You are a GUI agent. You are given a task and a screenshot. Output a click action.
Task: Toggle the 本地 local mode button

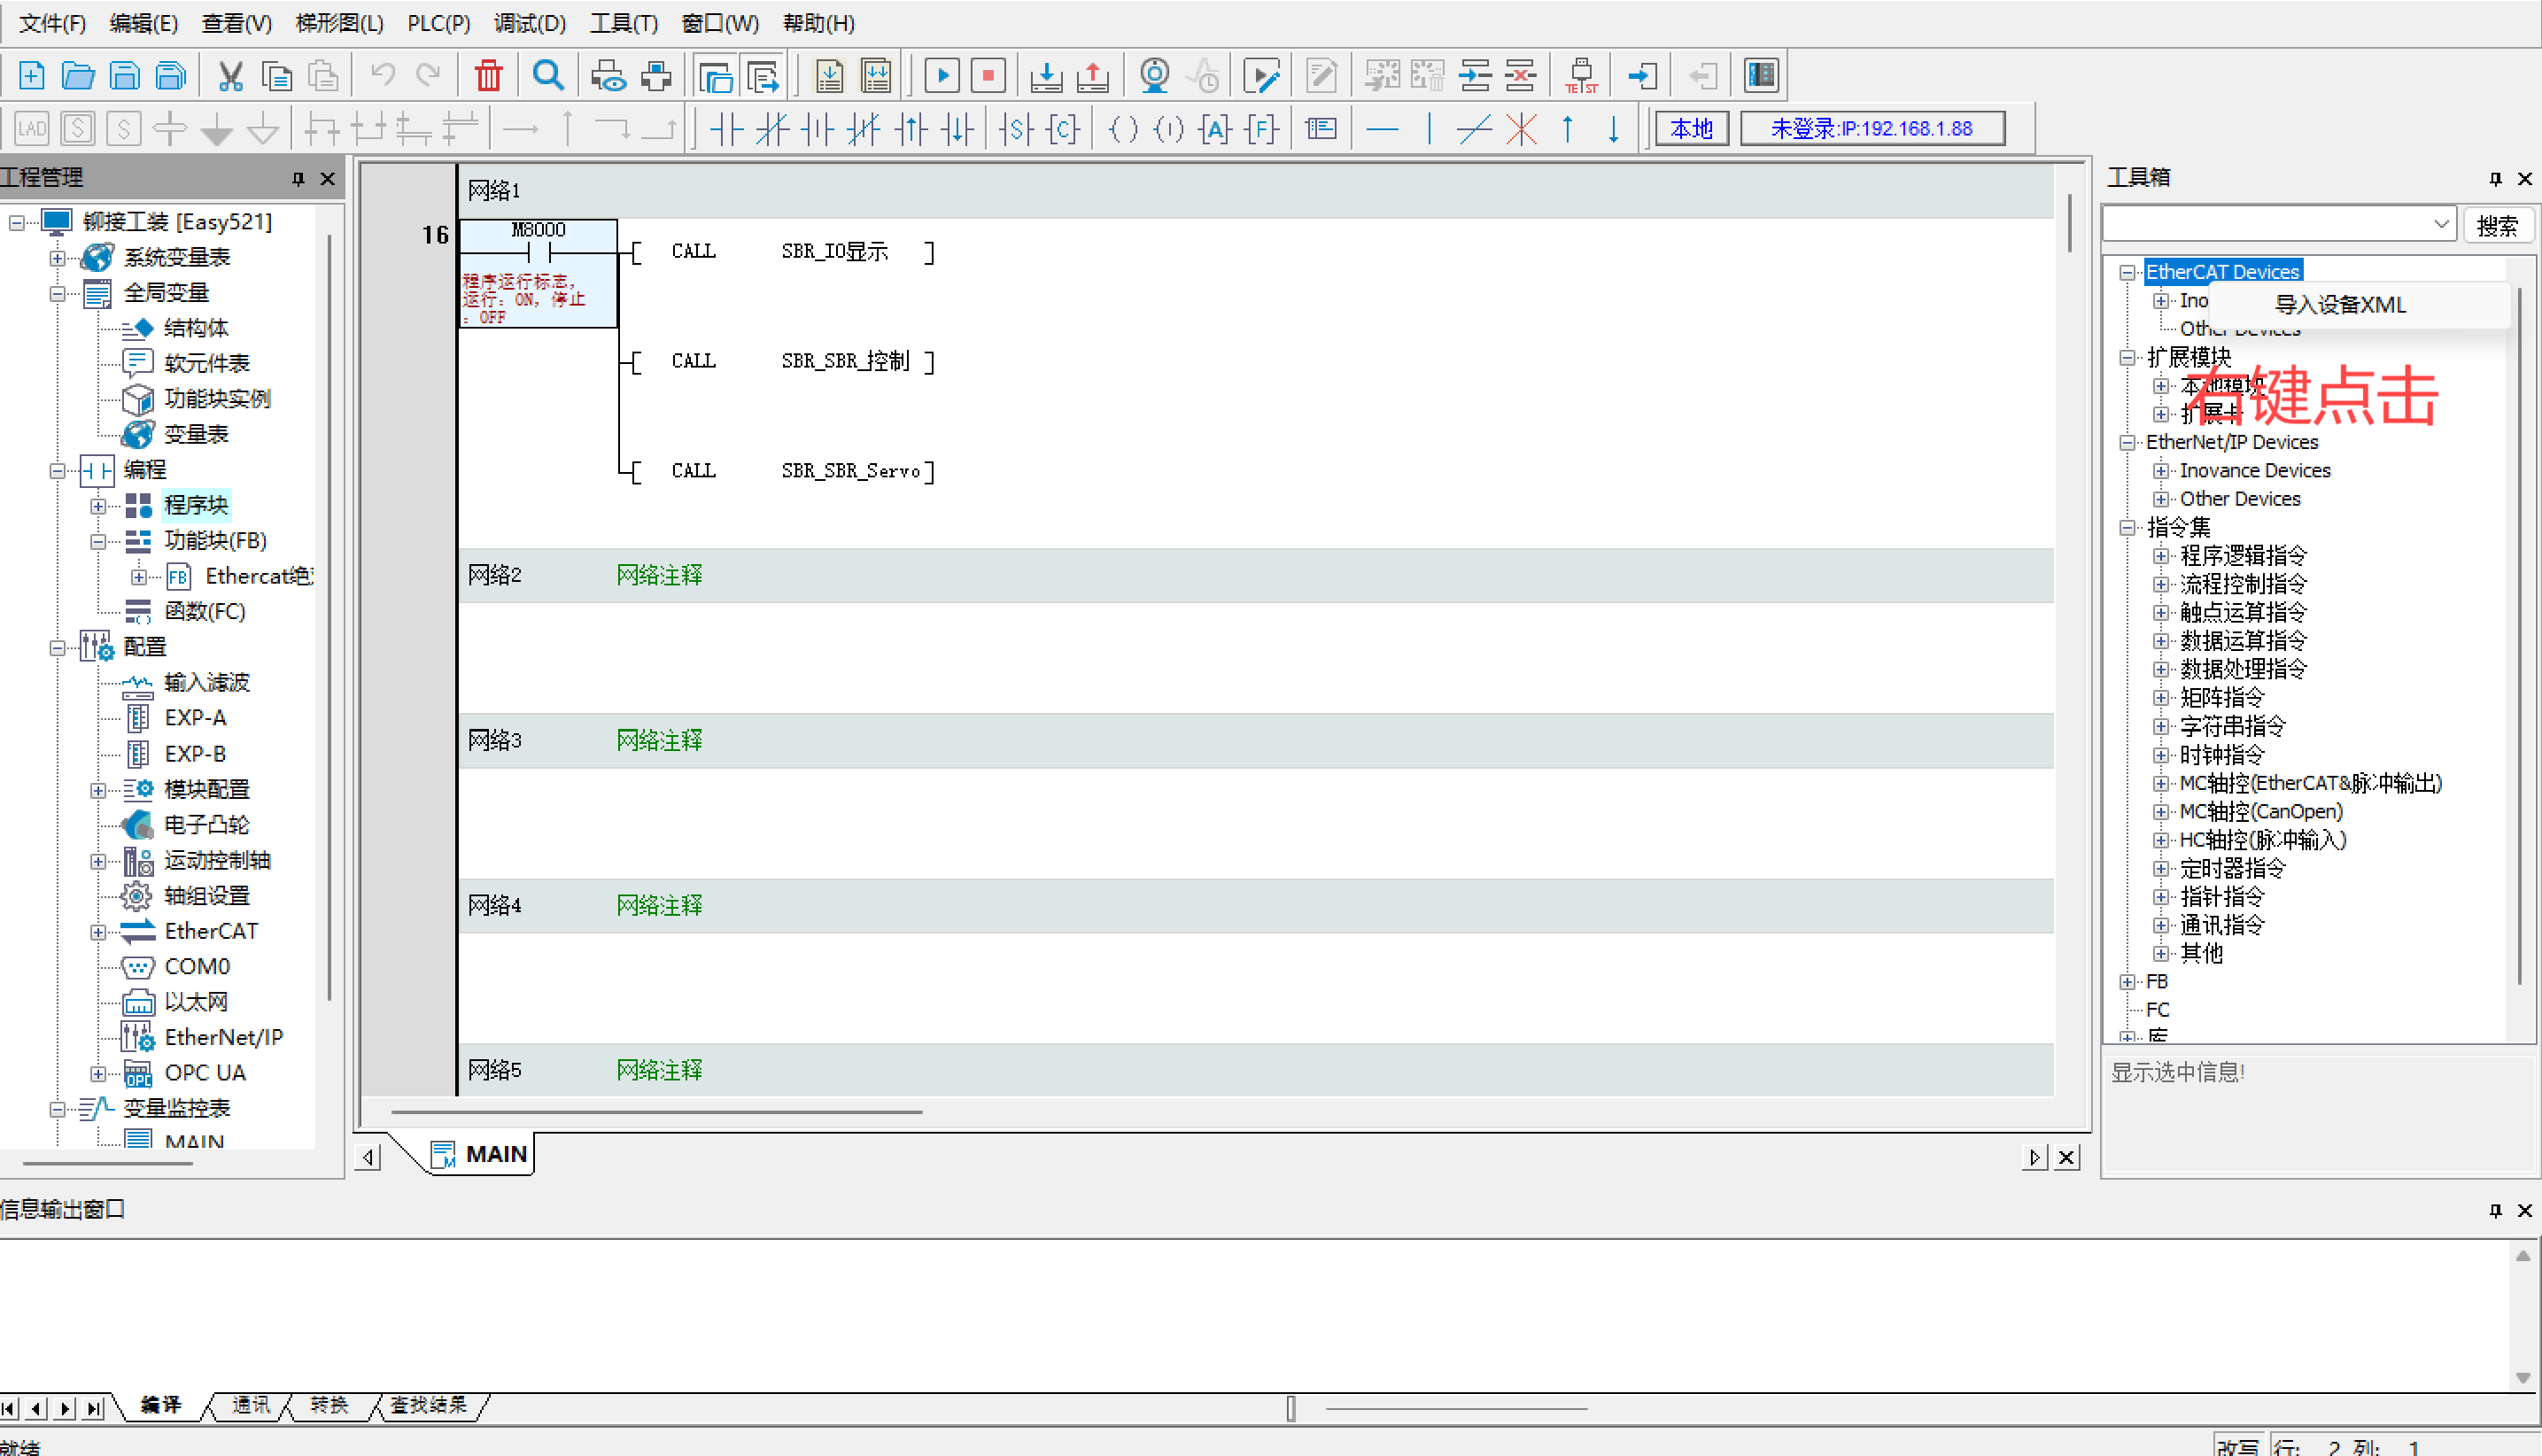[x=1691, y=129]
